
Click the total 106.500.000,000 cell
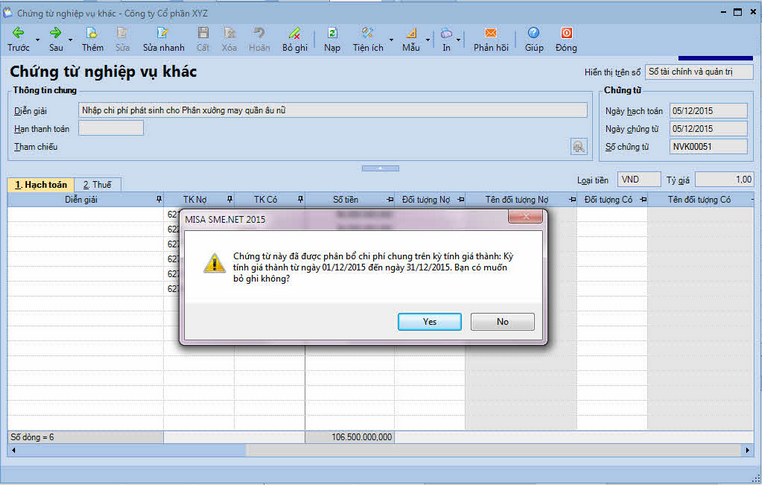point(350,437)
